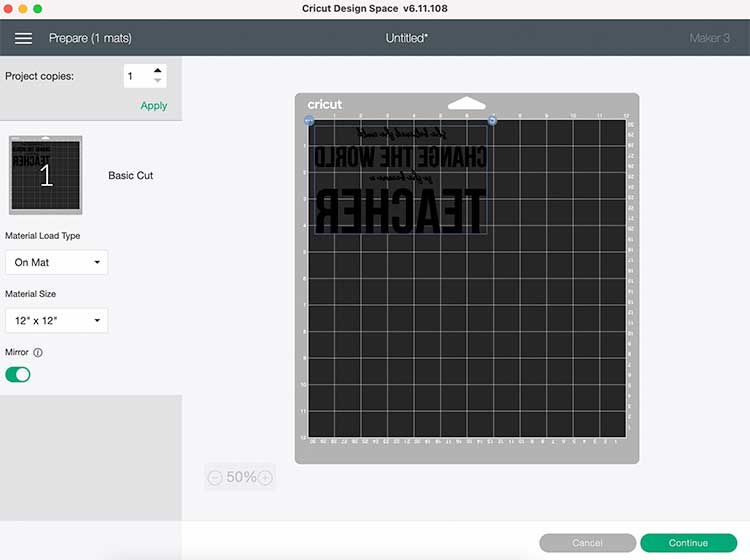Minimize the window with the yellow button

(x=22, y=9)
